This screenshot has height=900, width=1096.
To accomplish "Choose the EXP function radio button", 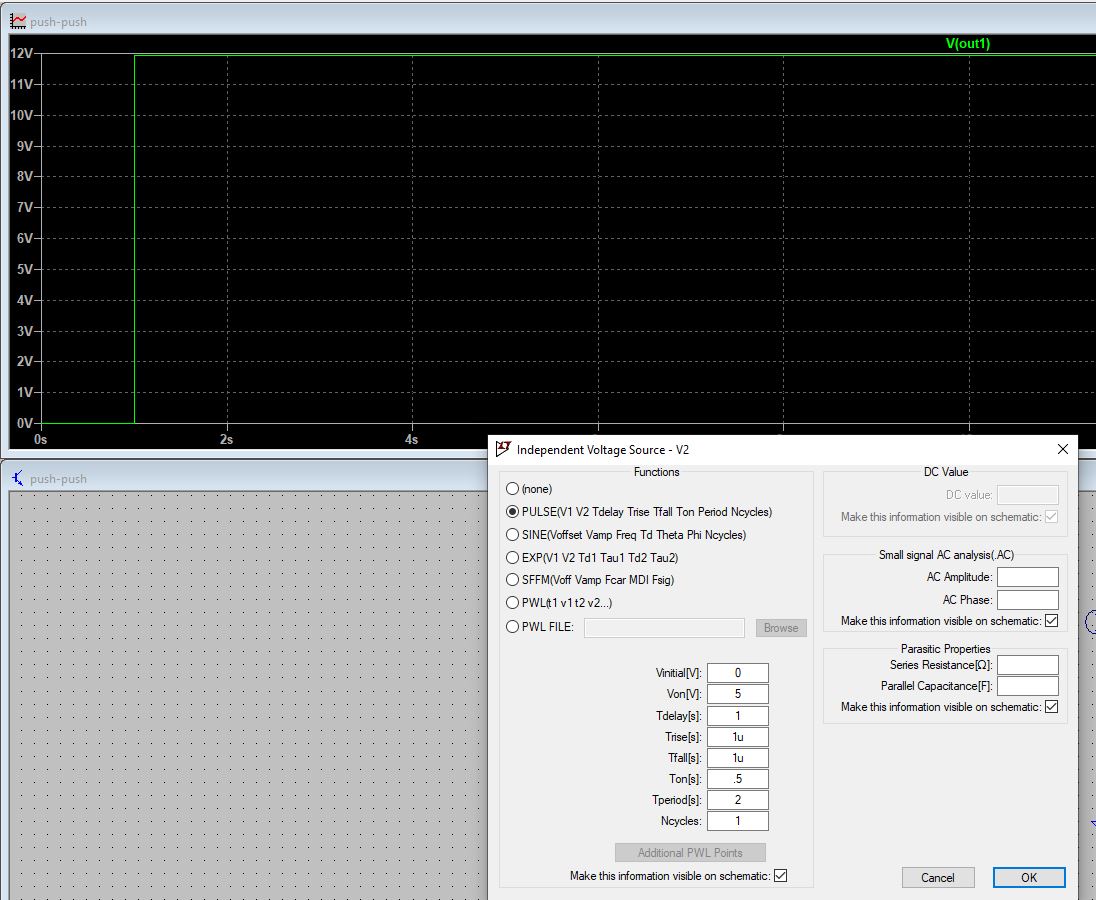I will pos(512,558).
